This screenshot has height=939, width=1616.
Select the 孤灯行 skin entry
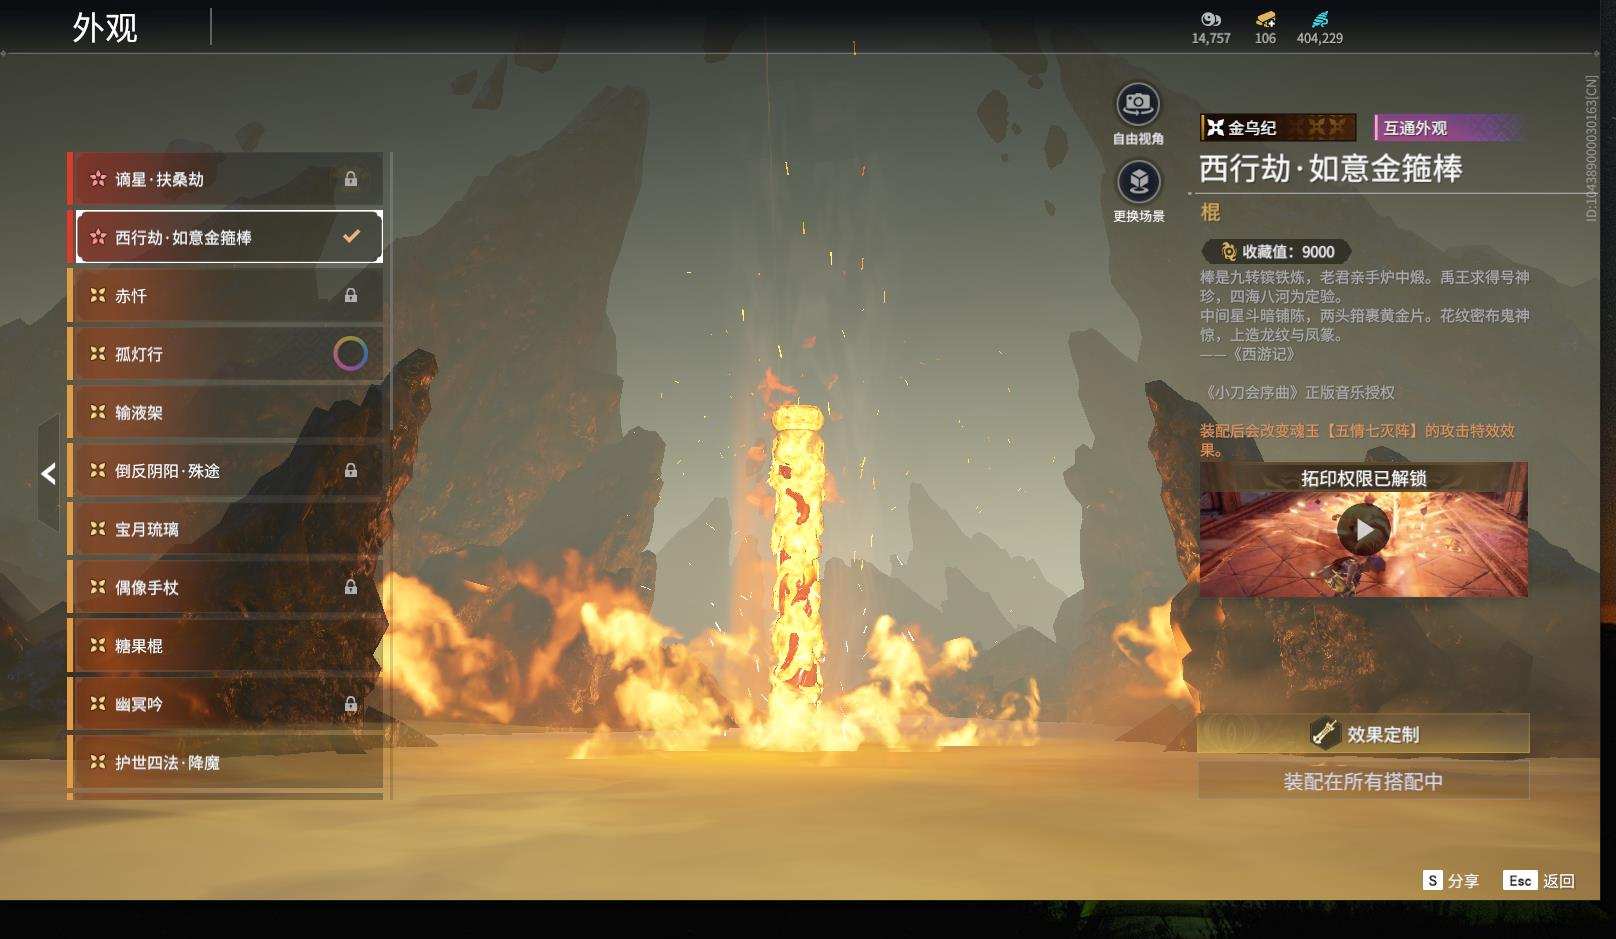click(x=226, y=354)
